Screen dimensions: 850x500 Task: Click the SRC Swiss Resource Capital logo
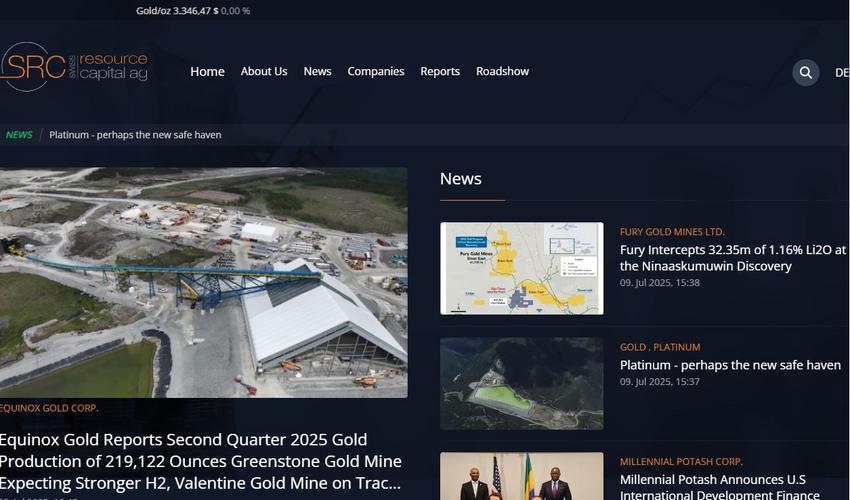click(x=74, y=66)
